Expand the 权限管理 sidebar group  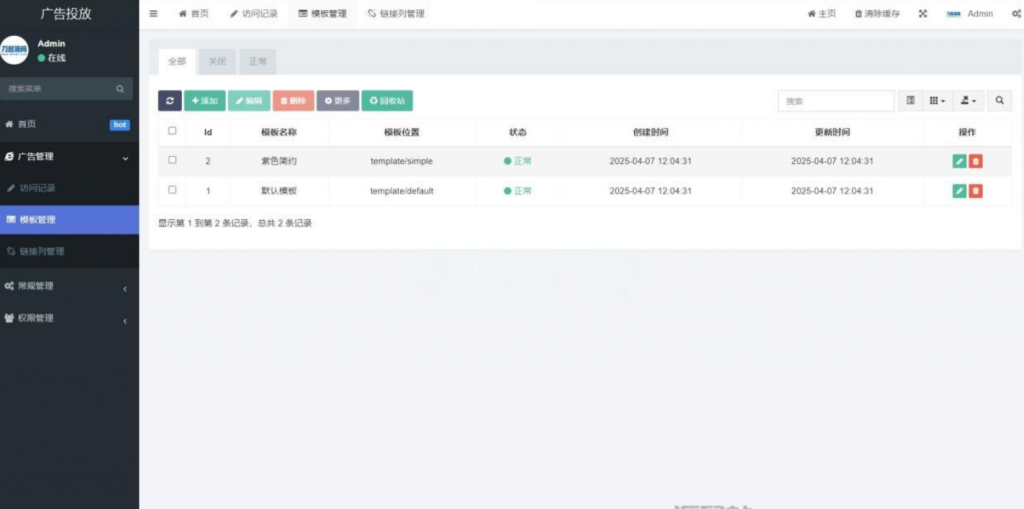69,318
